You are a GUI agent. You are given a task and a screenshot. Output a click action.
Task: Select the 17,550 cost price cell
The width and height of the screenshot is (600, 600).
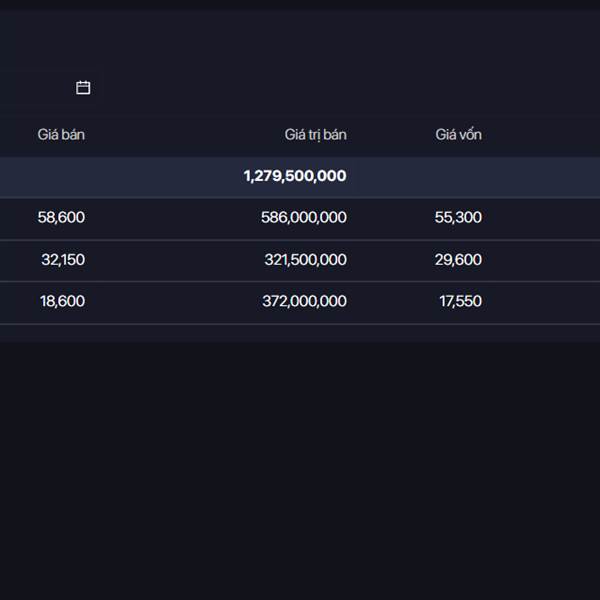pyautogui.click(x=460, y=301)
